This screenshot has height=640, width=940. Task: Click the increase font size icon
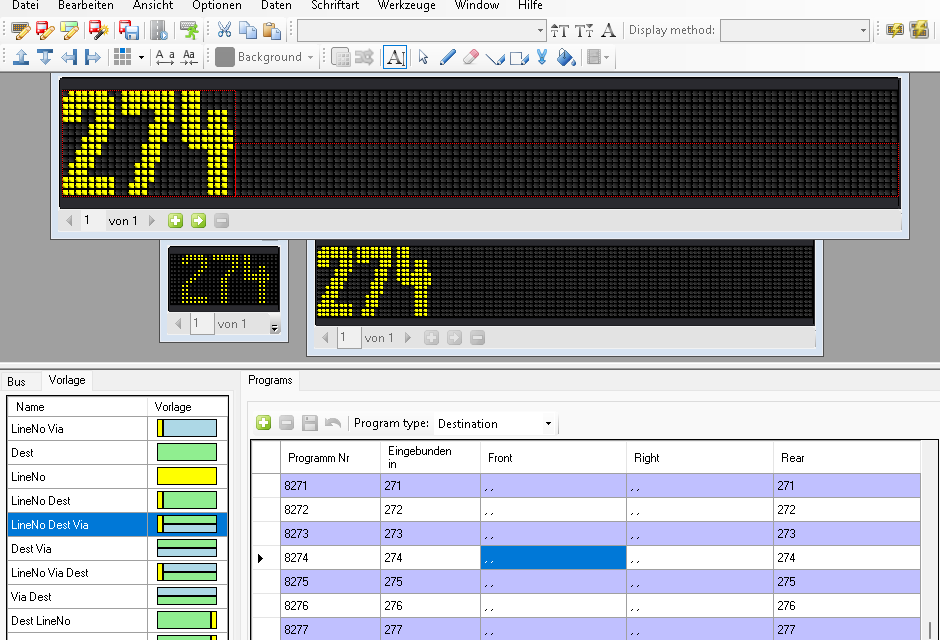(x=560, y=30)
